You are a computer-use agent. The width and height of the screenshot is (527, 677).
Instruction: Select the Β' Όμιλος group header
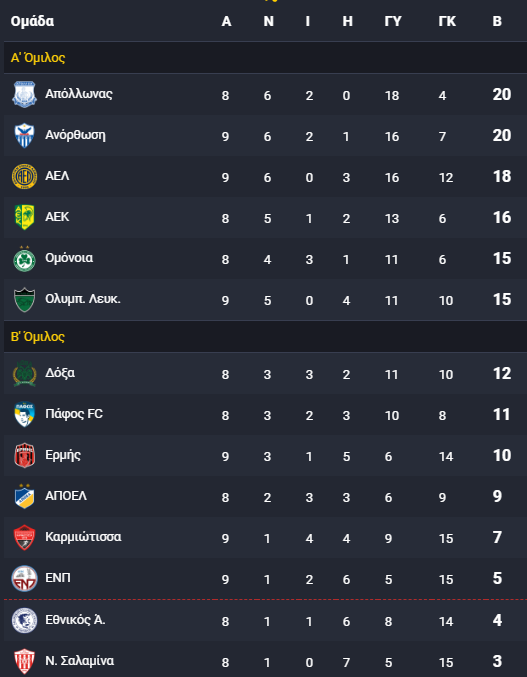click(x=265, y=336)
